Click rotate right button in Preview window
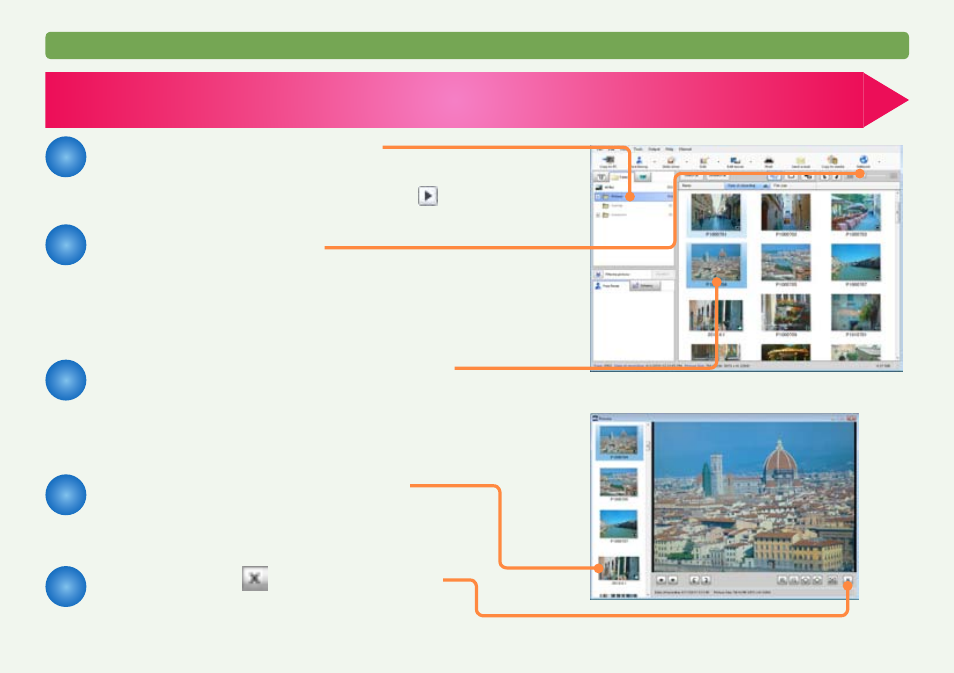 click(x=706, y=580)
